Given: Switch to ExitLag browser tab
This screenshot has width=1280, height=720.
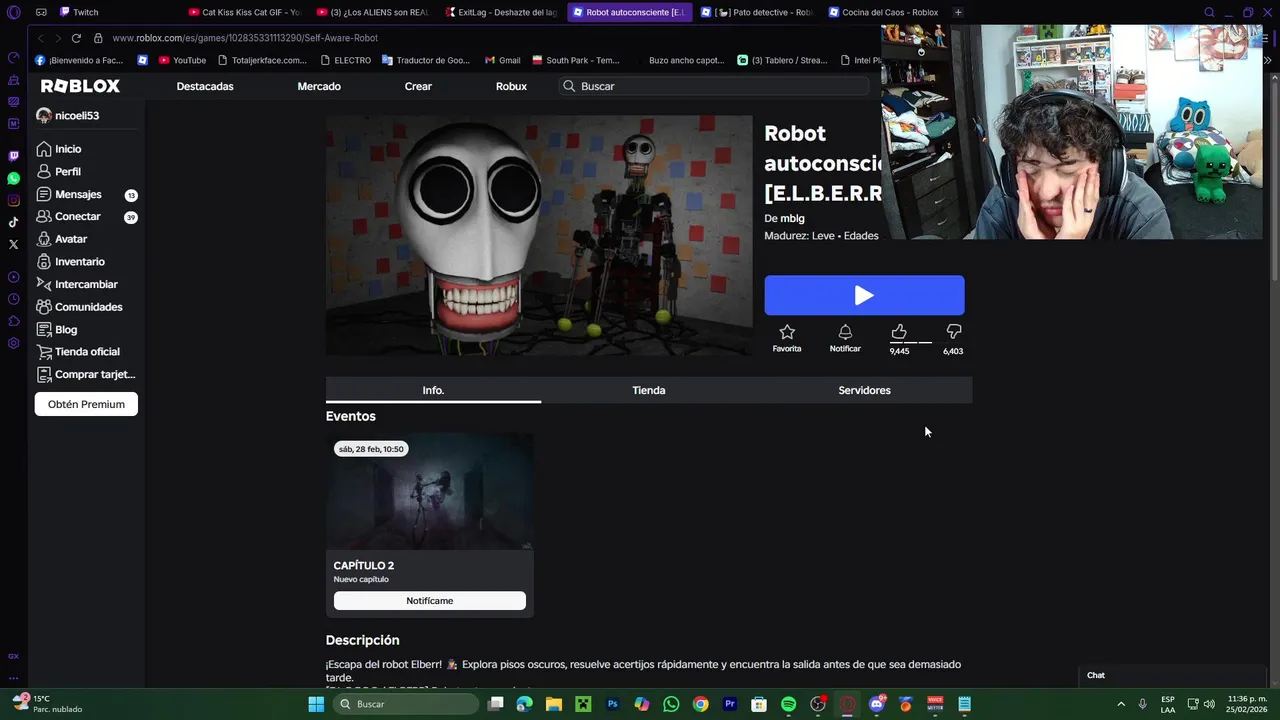Looking at the screenshot, I should pyautogui.click(x=502, y=12).
